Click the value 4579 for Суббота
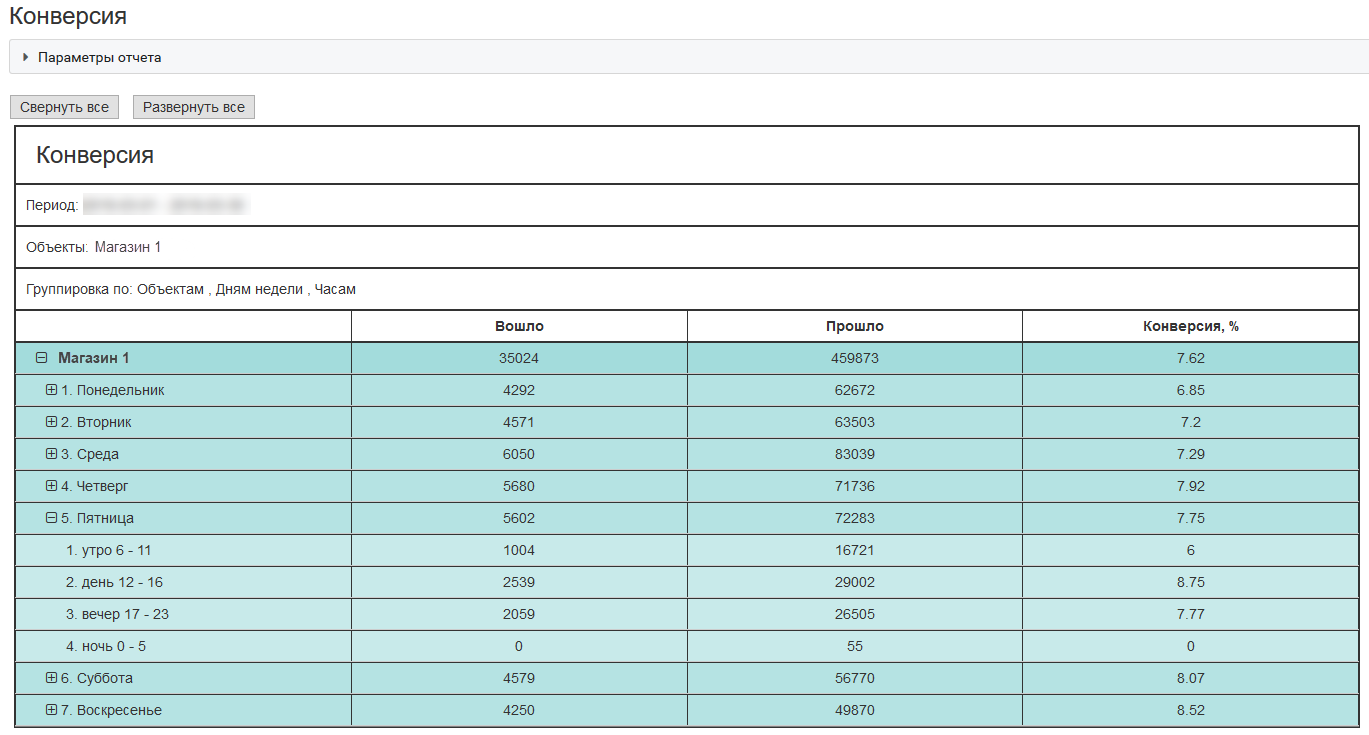Image resolution: width=1369 pixels, height=735 pixels. pyautogui.click(x=519, y=678)
